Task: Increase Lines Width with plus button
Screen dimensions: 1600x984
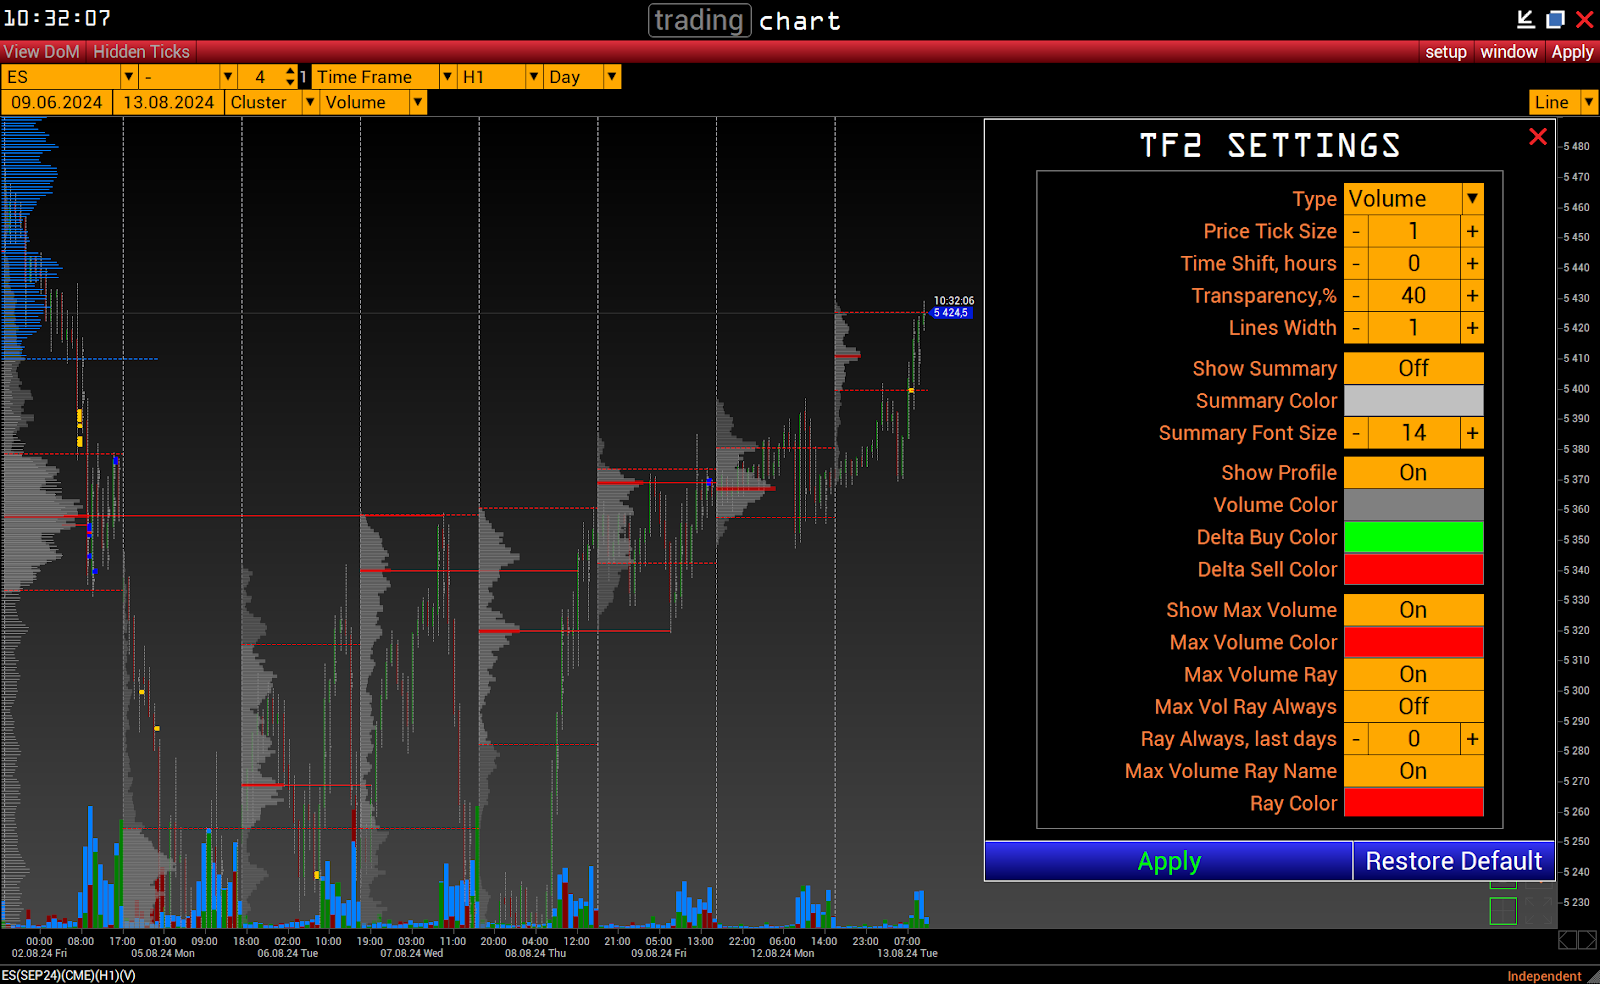Action: pos(1472,328)
